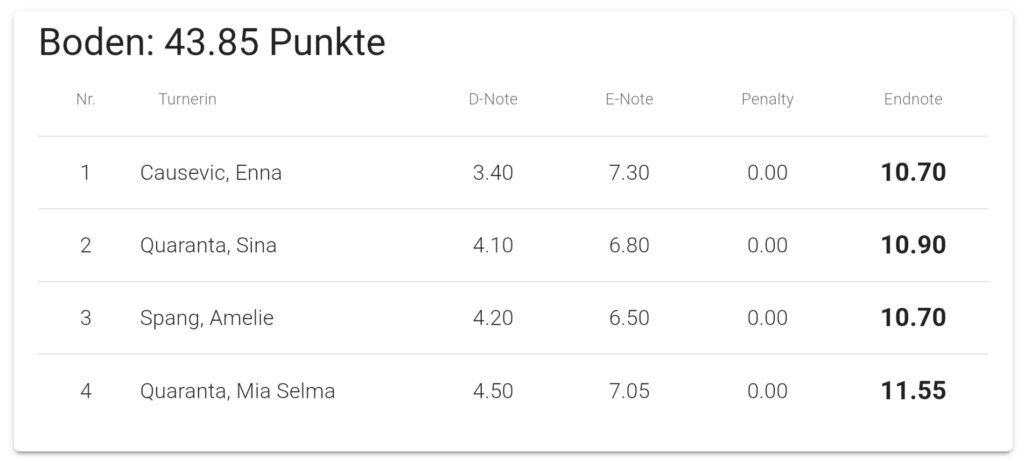Click Enna Causevic's 10.70 Endnote
The height and width of the screenshot is (461, 1024).
(913, 173)
